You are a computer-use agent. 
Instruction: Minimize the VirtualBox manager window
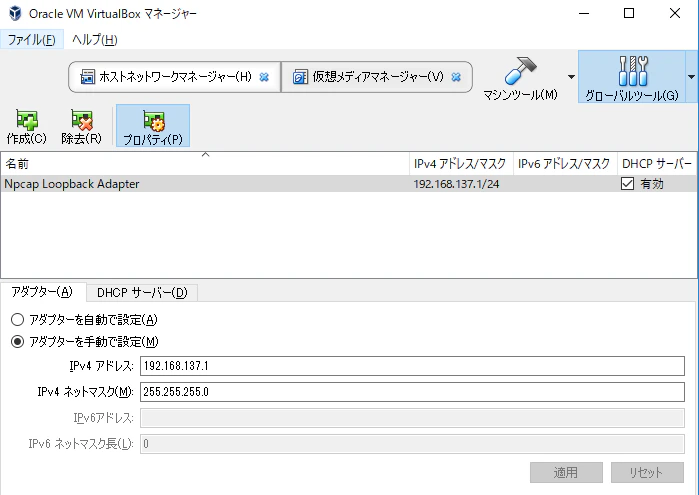pos(584,13)
